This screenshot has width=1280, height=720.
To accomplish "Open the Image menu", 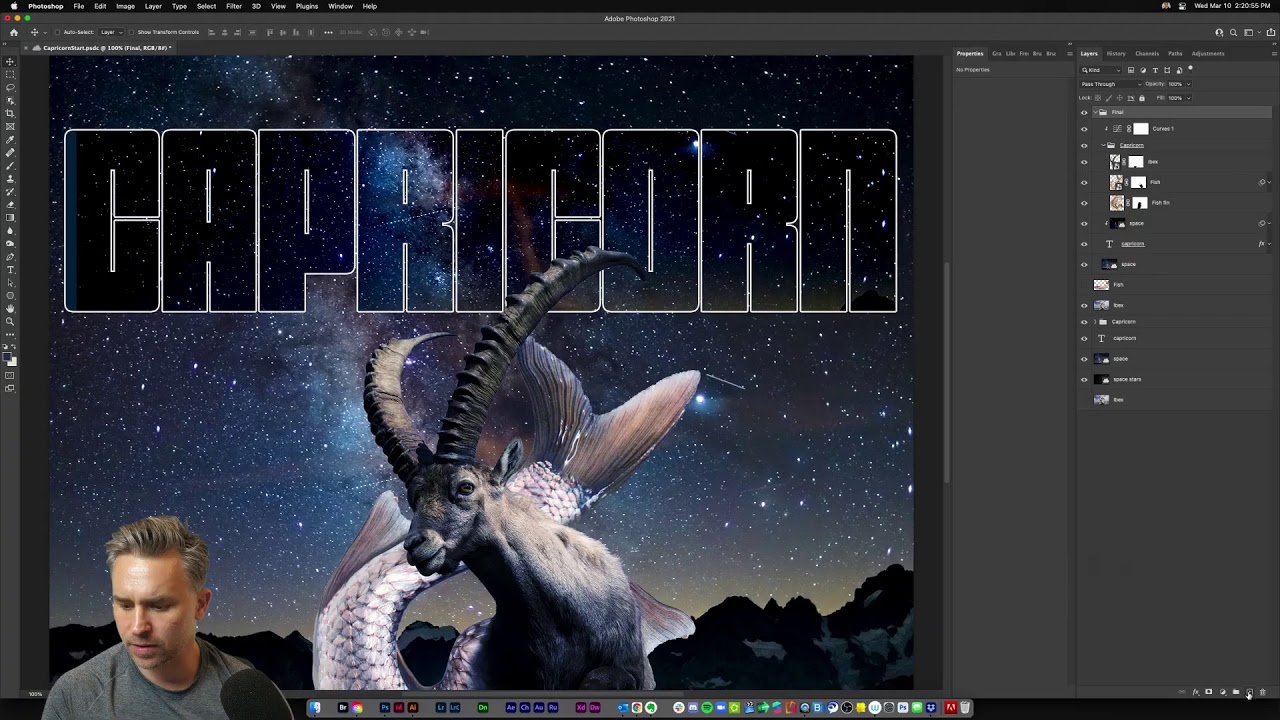I will click(x=125, y=6).
